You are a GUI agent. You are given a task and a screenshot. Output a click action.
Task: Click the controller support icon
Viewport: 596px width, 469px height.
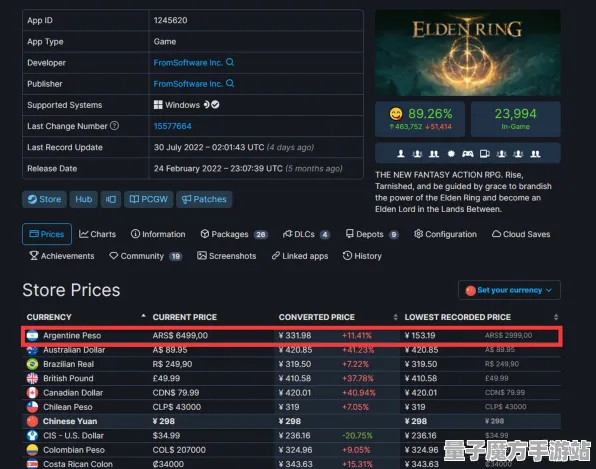pos(468,154)
